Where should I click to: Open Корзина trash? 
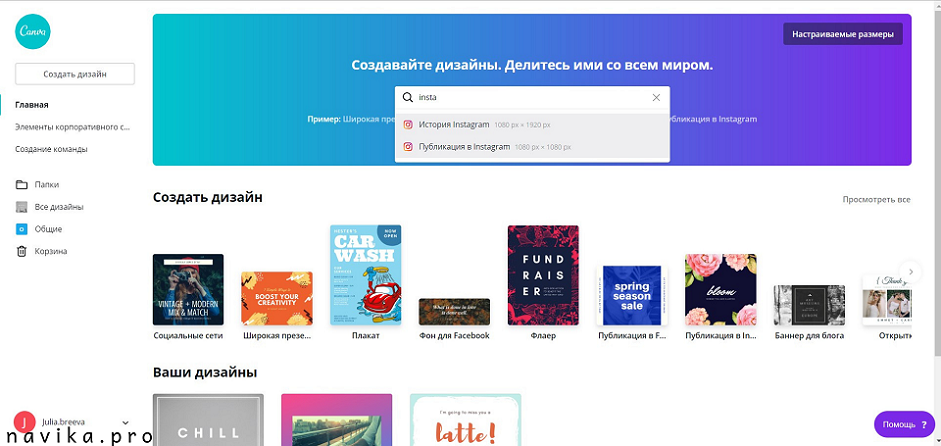point(50,251)
